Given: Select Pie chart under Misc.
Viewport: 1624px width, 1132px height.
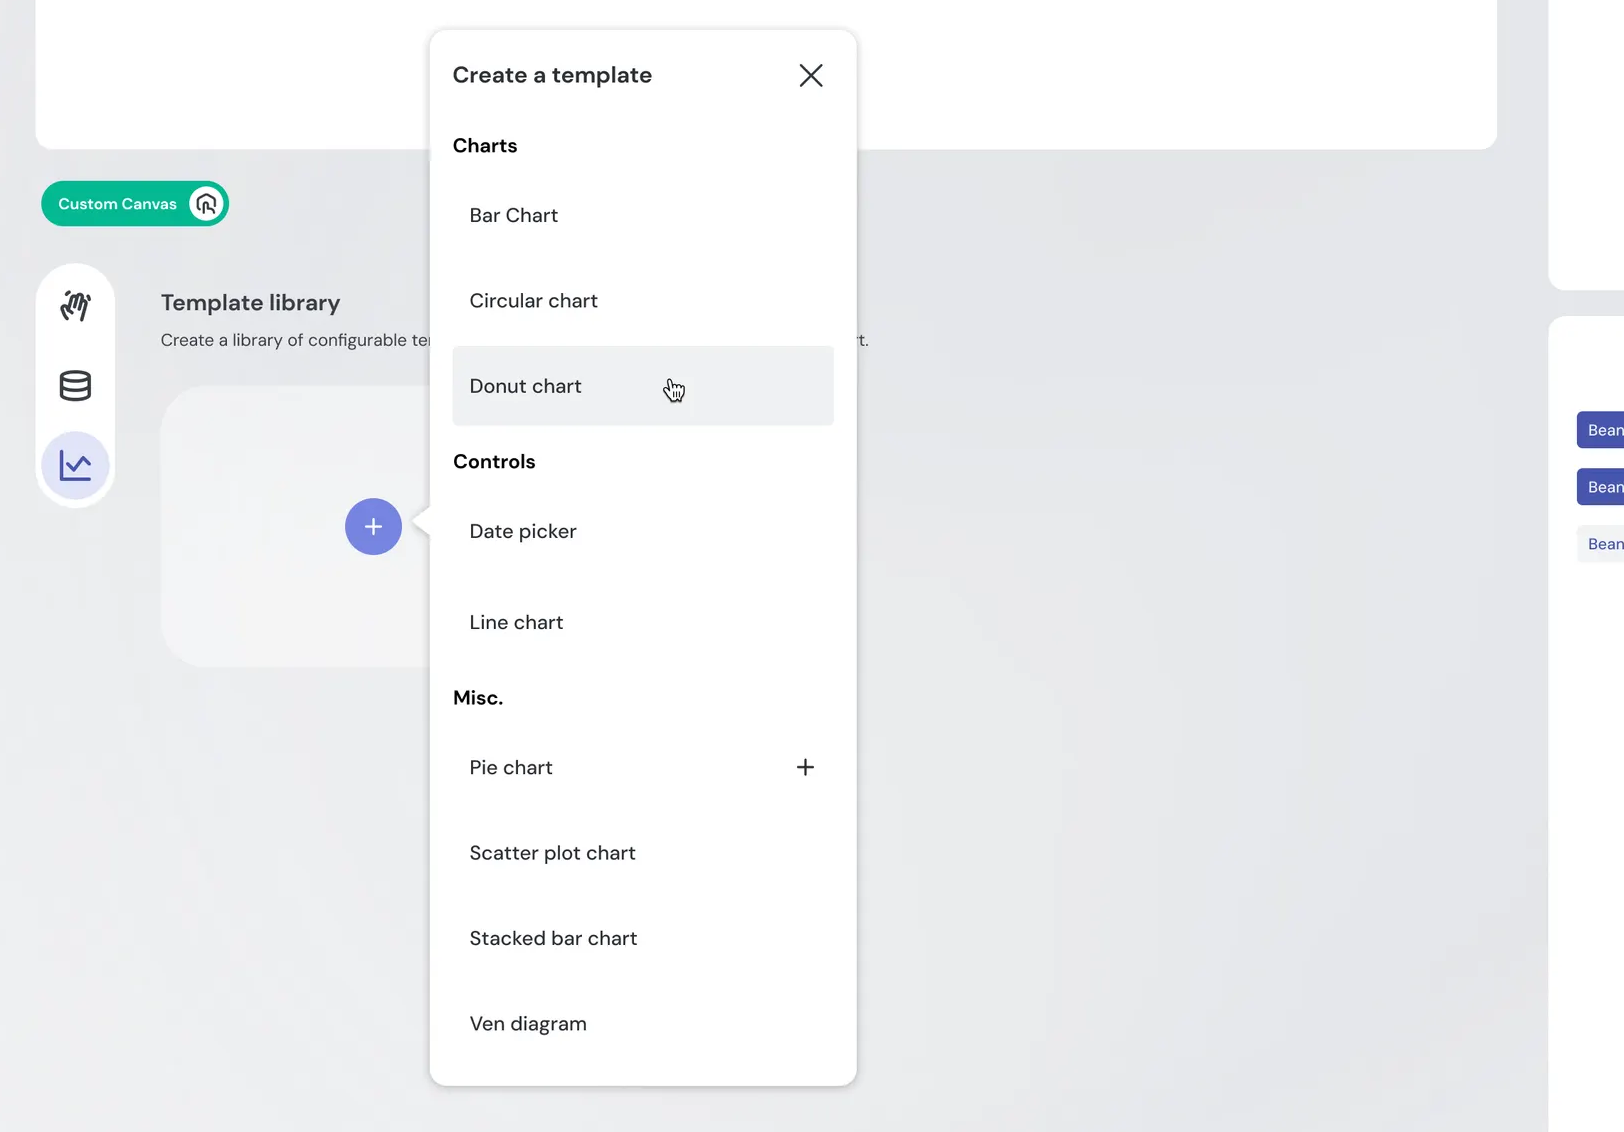Looking at the screenshot, I should coord(511,768).
